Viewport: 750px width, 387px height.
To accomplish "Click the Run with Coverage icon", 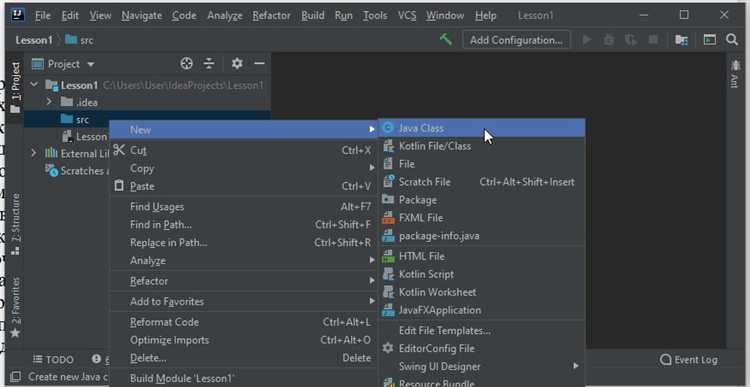I will (x=631, y=40).
